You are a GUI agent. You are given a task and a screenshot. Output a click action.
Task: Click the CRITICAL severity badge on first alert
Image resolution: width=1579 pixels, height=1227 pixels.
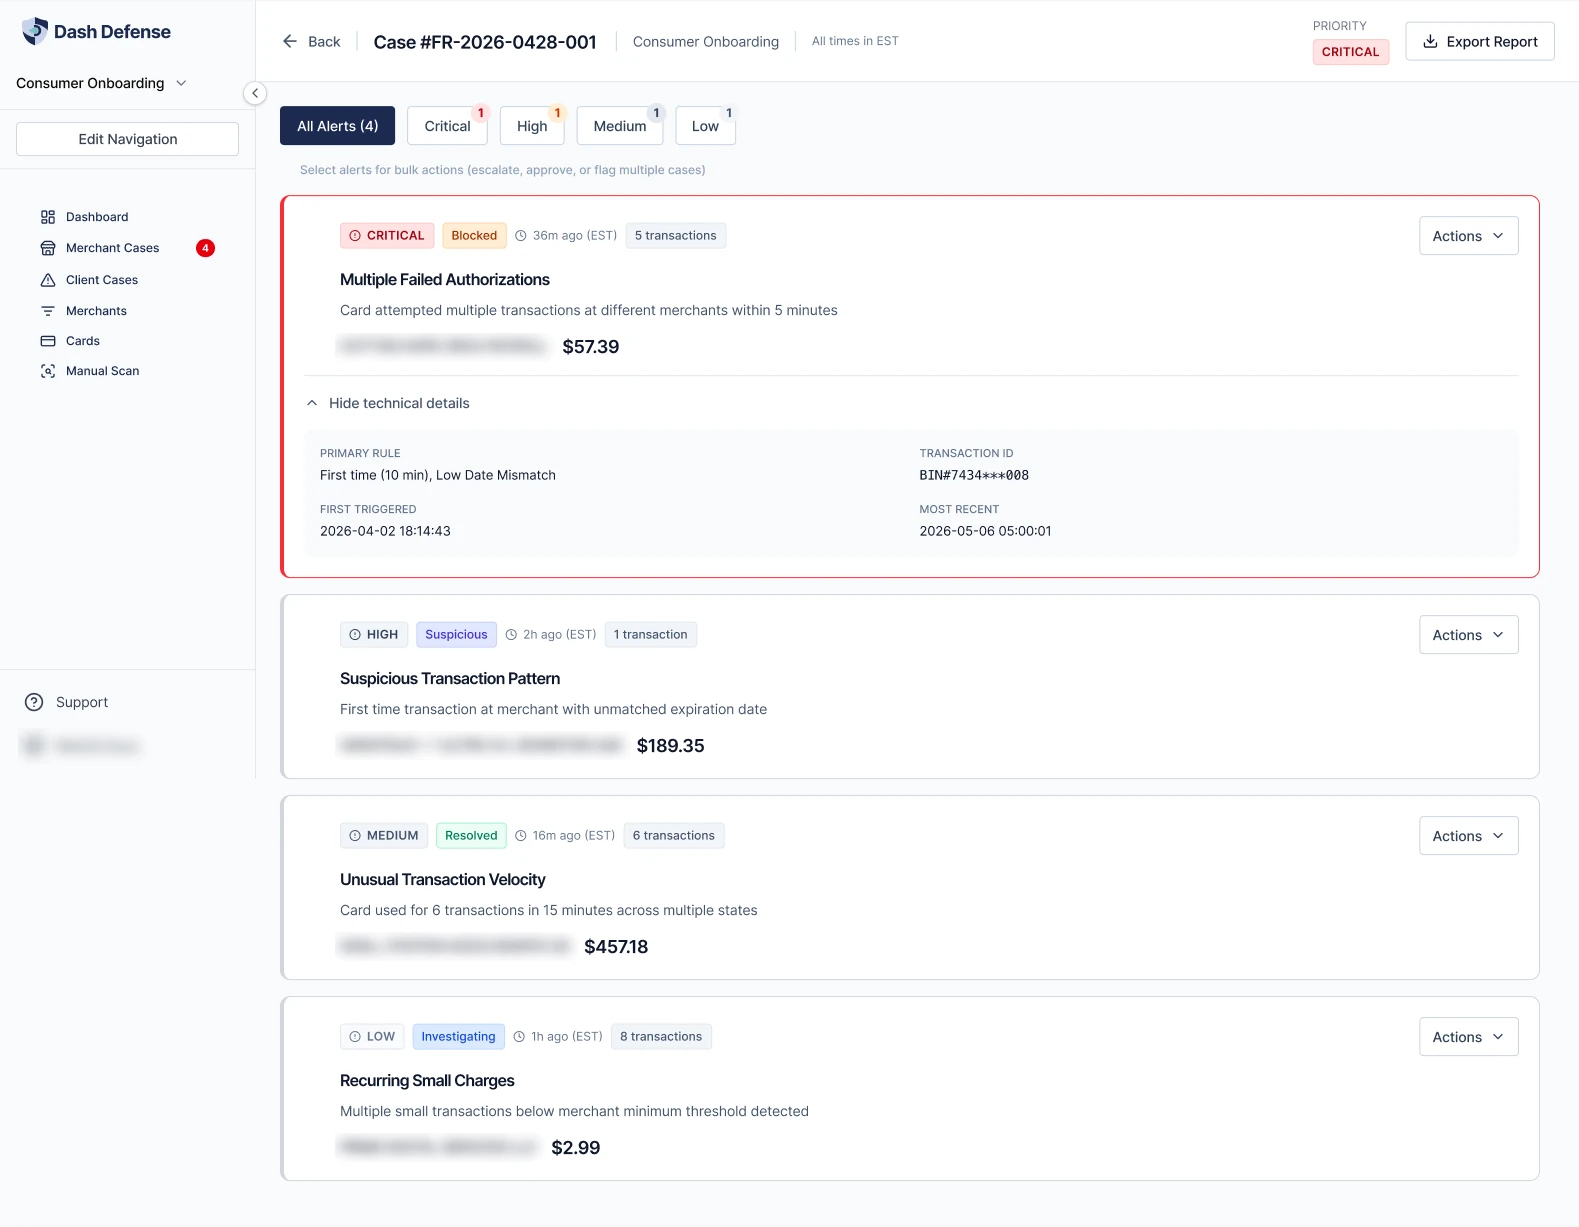(387, 236)
